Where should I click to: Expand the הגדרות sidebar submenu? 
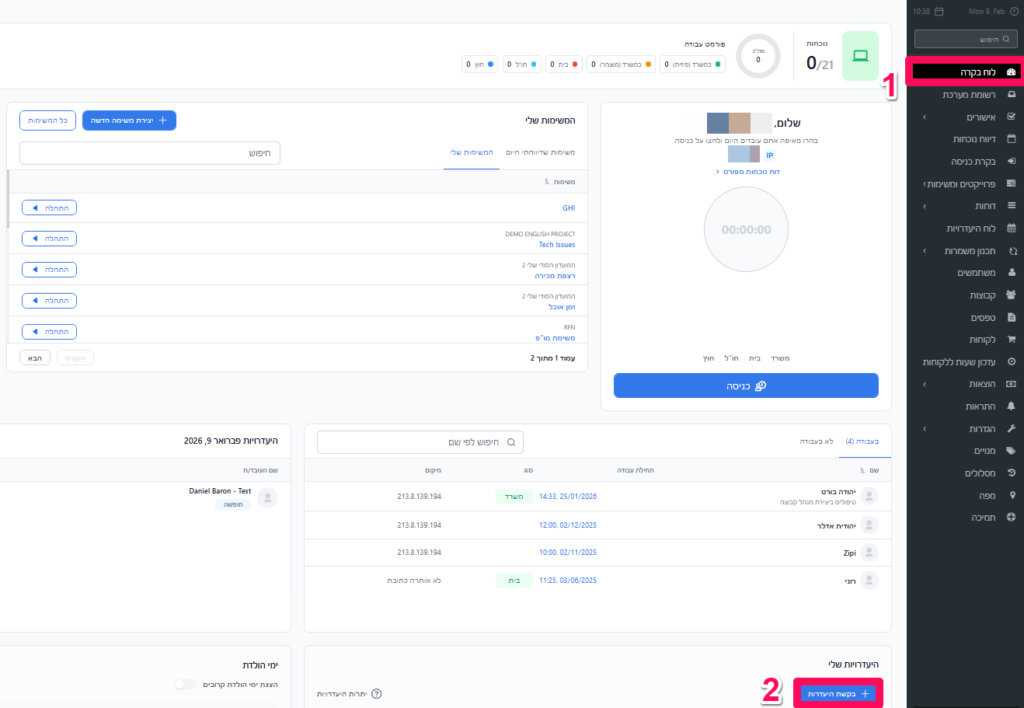point(923,428)
